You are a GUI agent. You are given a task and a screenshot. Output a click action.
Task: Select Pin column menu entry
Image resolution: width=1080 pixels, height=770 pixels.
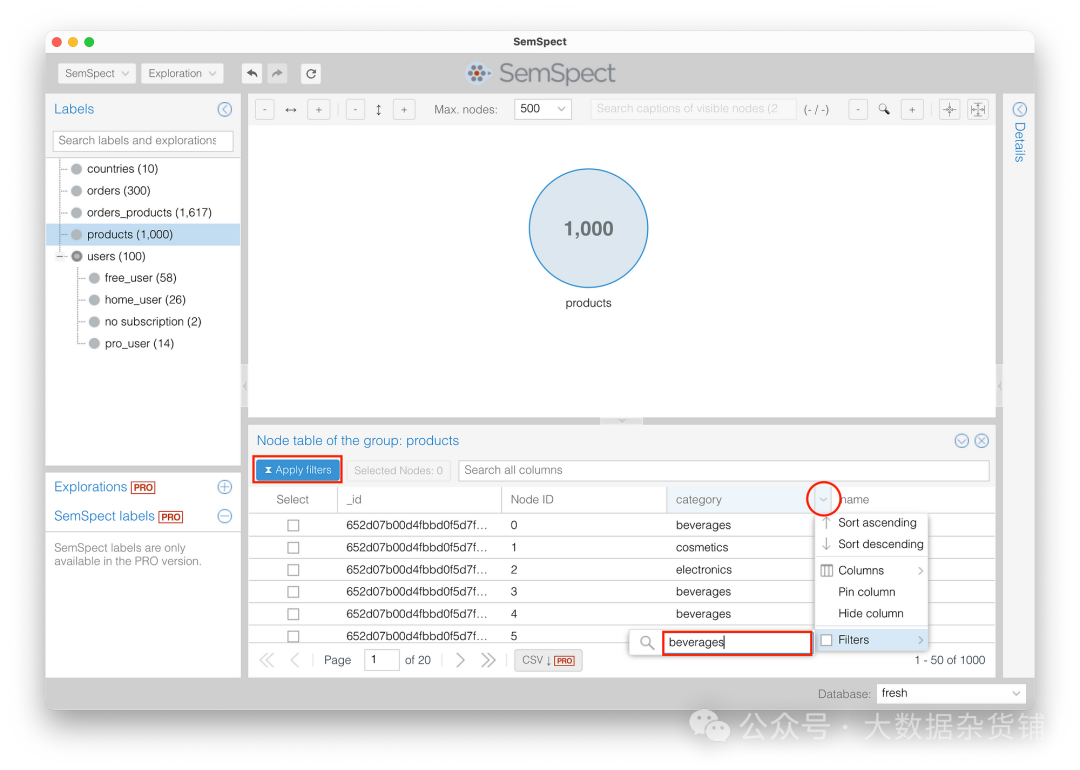(x=871, y=592)
